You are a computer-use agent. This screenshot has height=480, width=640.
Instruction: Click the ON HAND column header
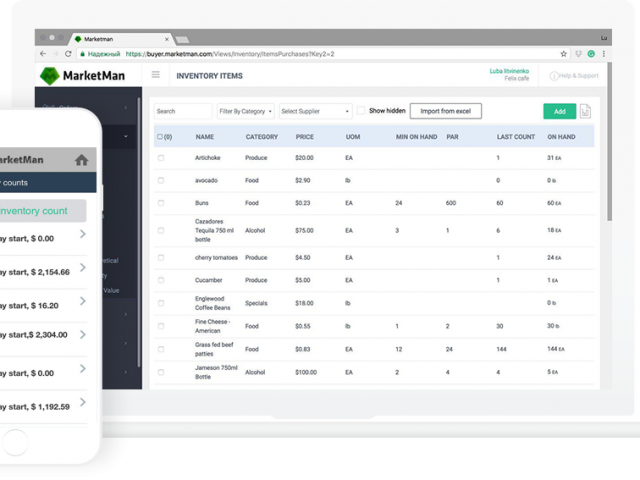561,137
